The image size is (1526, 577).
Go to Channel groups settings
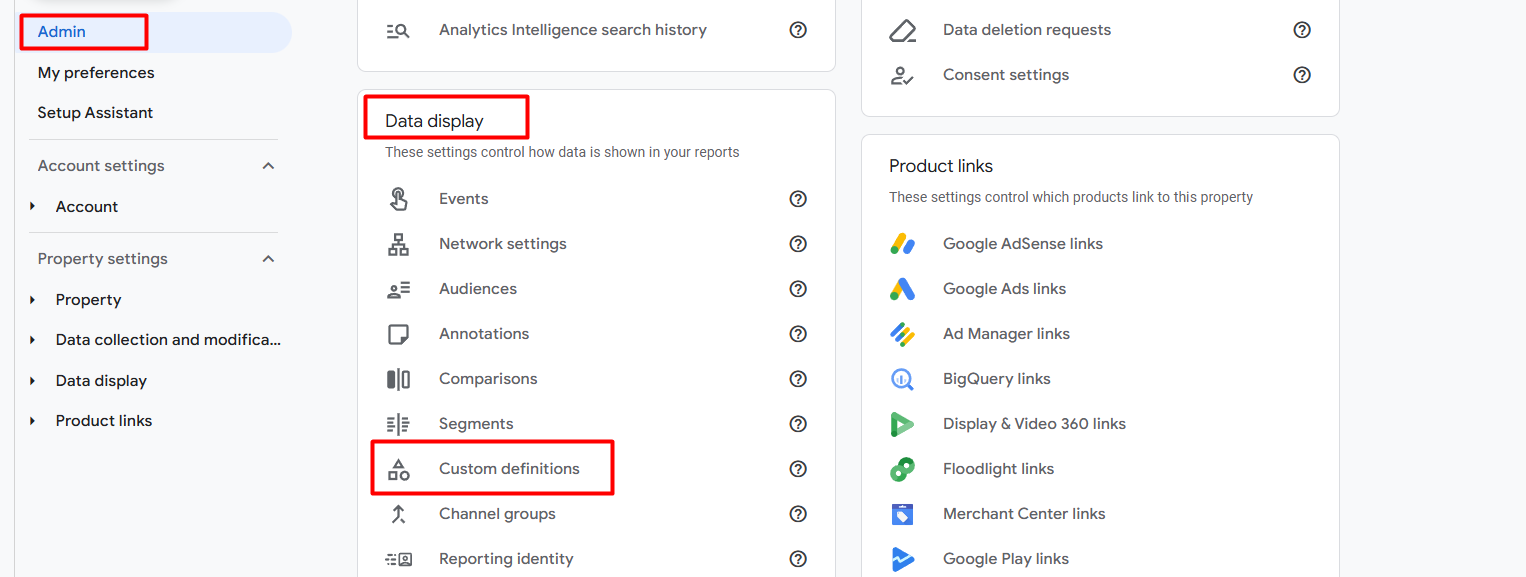[x=497, y=514]
